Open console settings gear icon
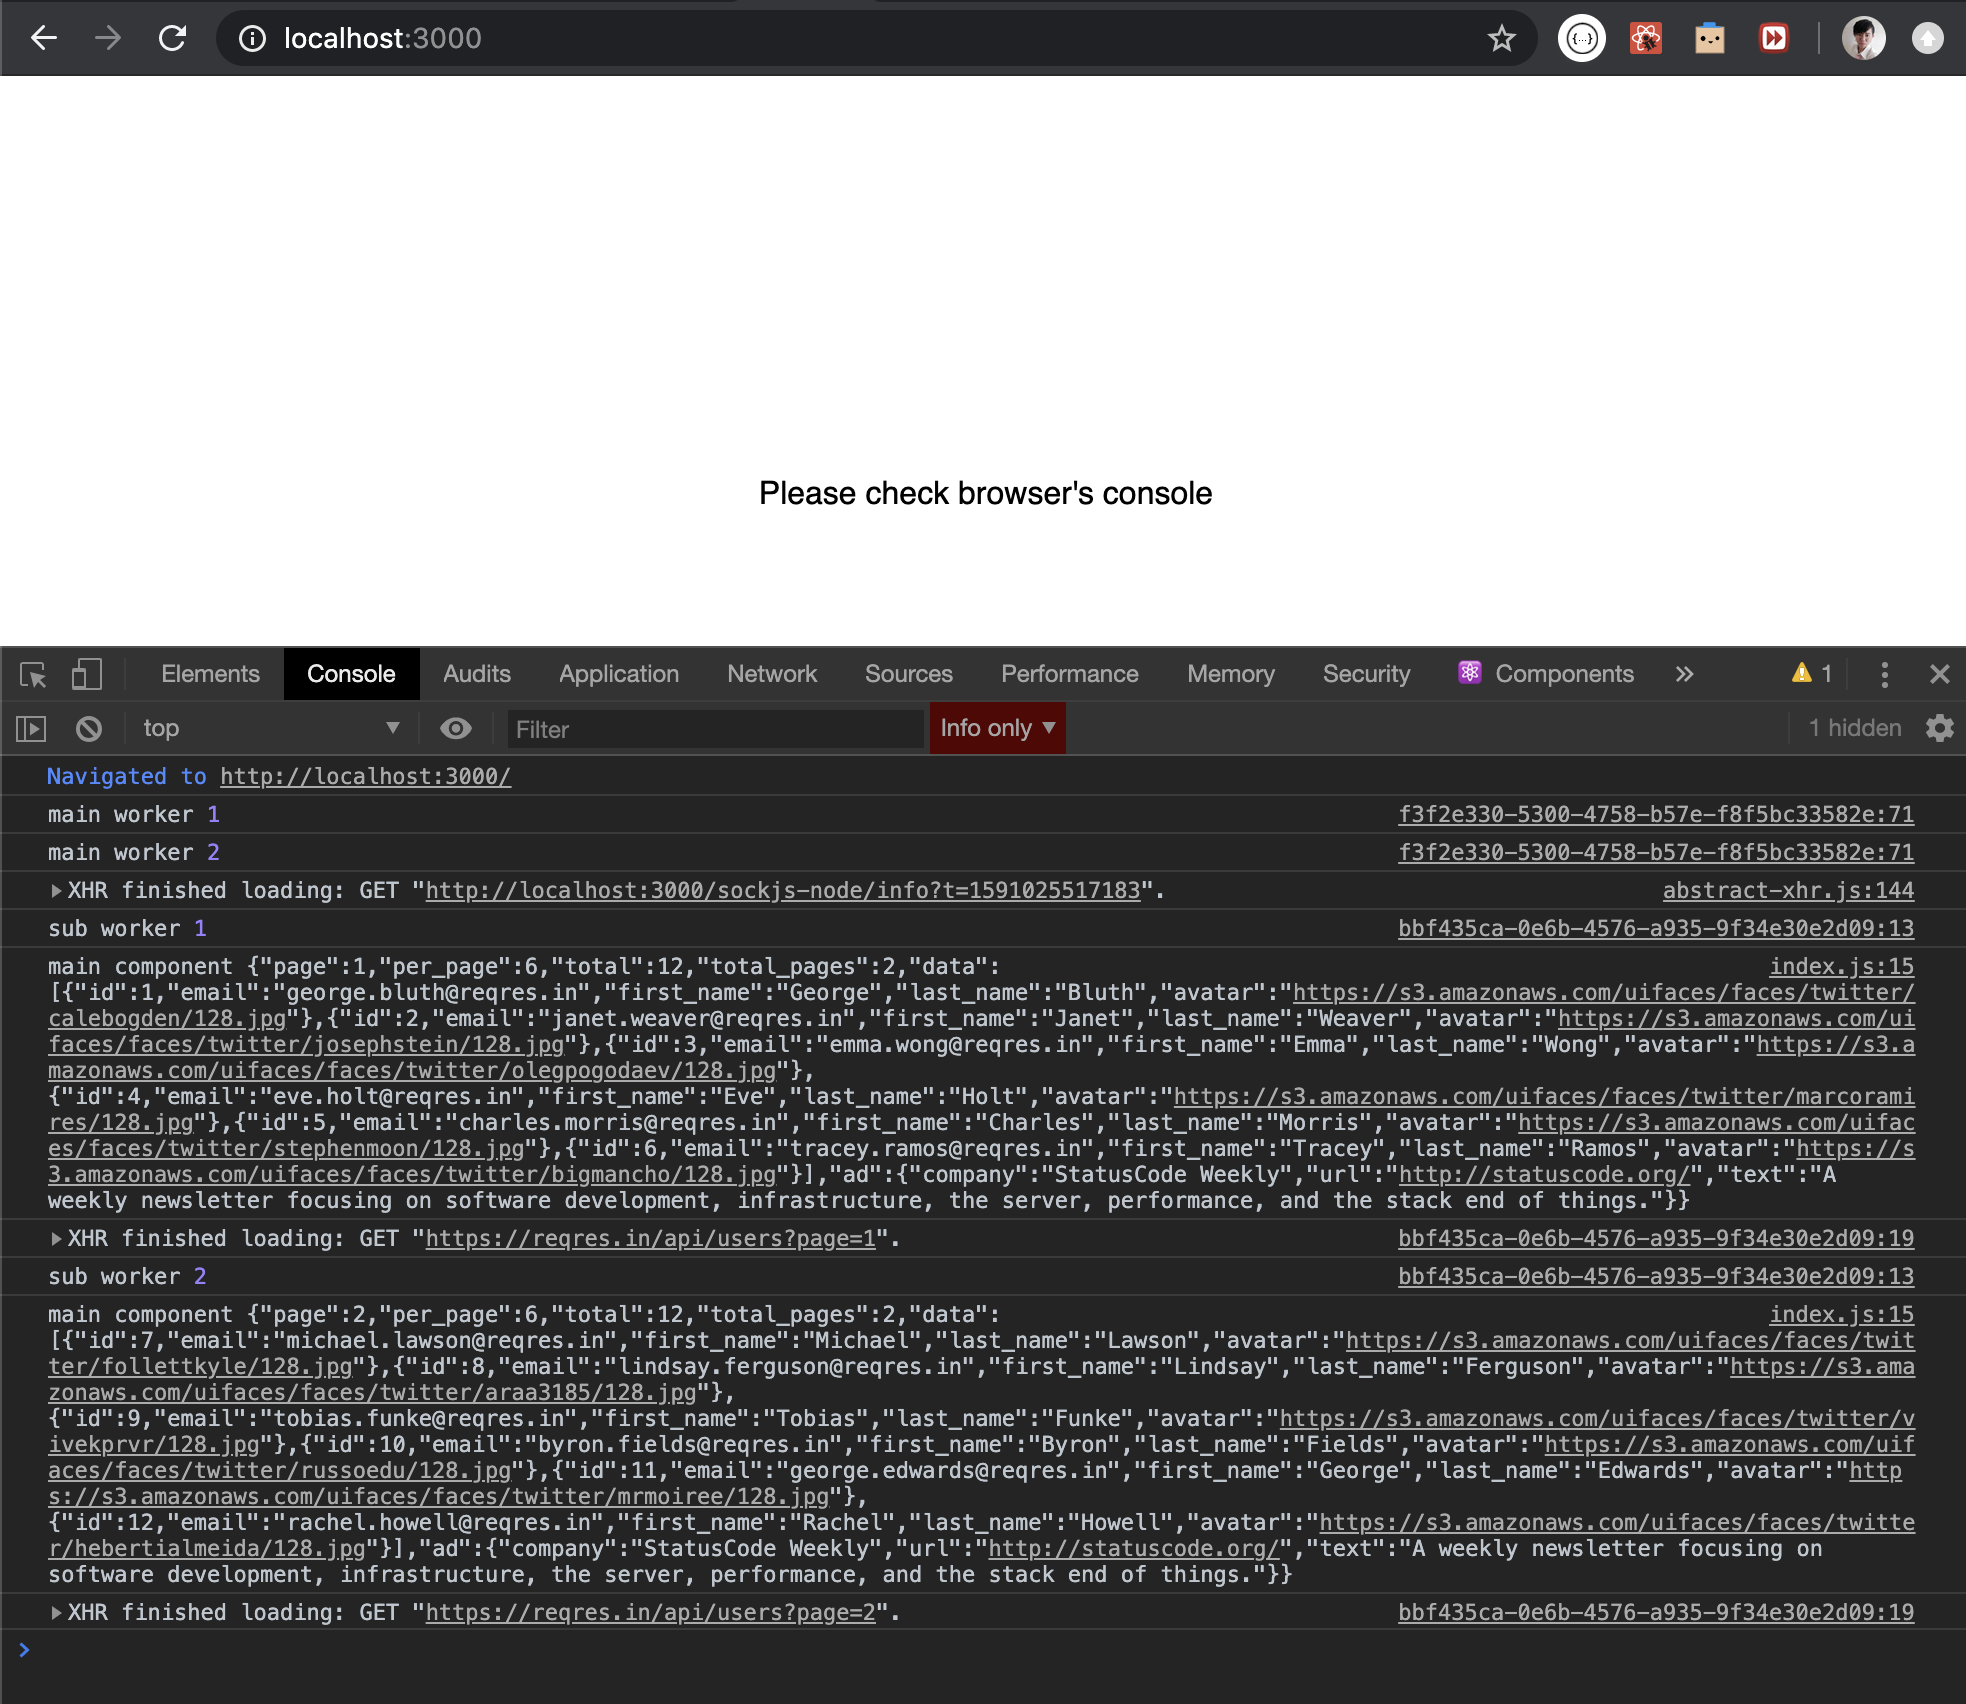Screen dimensions: 1966x1704 coord(1939,729)
